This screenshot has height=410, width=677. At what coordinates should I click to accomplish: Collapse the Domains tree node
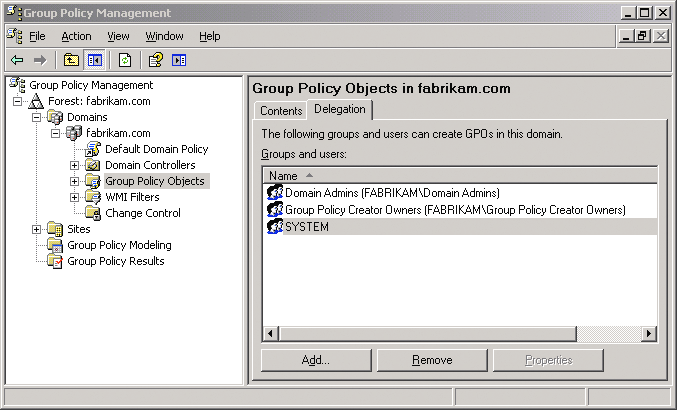pos(36,117)
